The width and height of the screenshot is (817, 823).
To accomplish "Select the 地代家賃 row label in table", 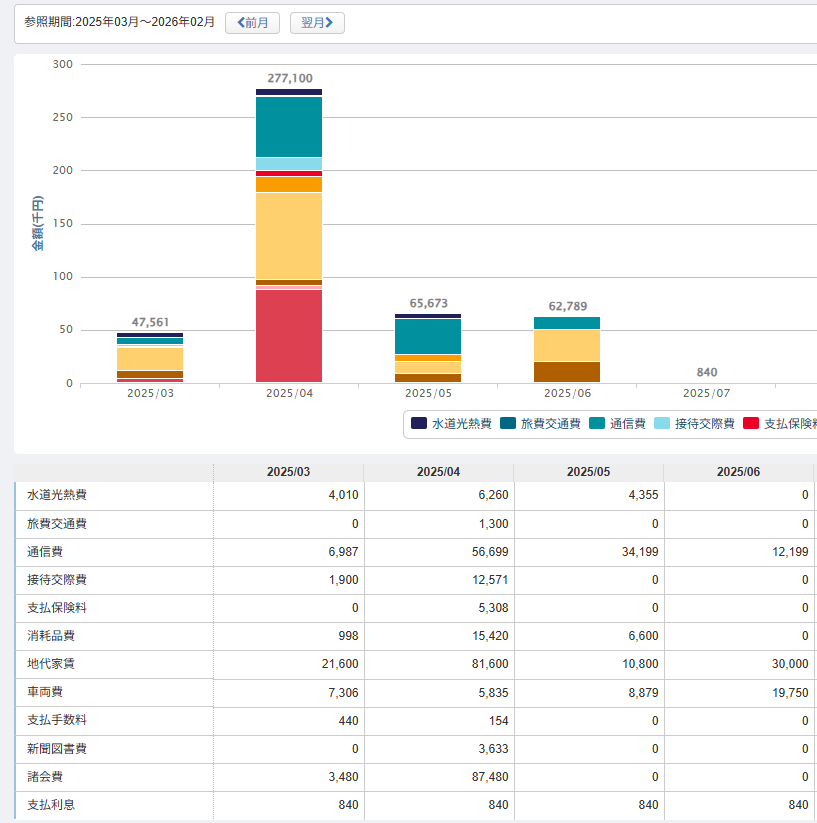I will click(51, 663).
